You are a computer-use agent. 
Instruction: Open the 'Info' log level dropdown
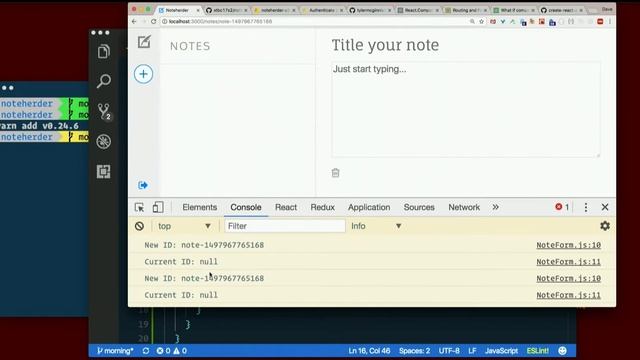tap(376, 226)
